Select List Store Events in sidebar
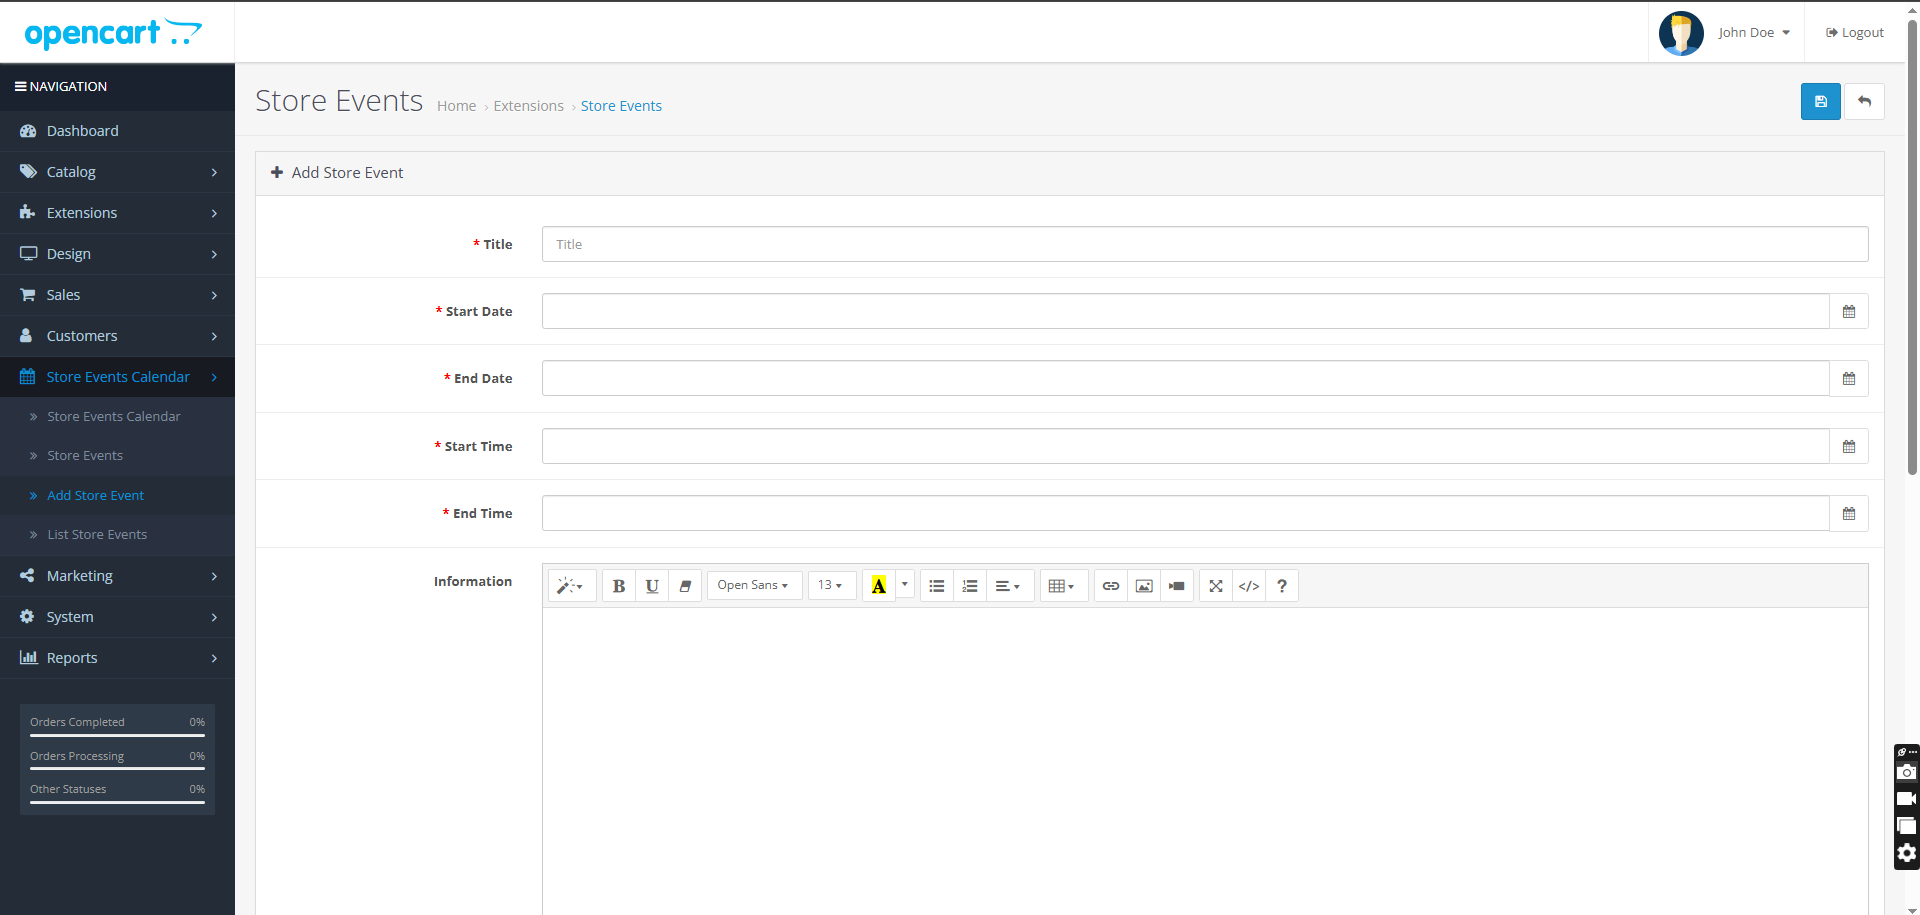Screen dimensions: 1920x915 97,535
